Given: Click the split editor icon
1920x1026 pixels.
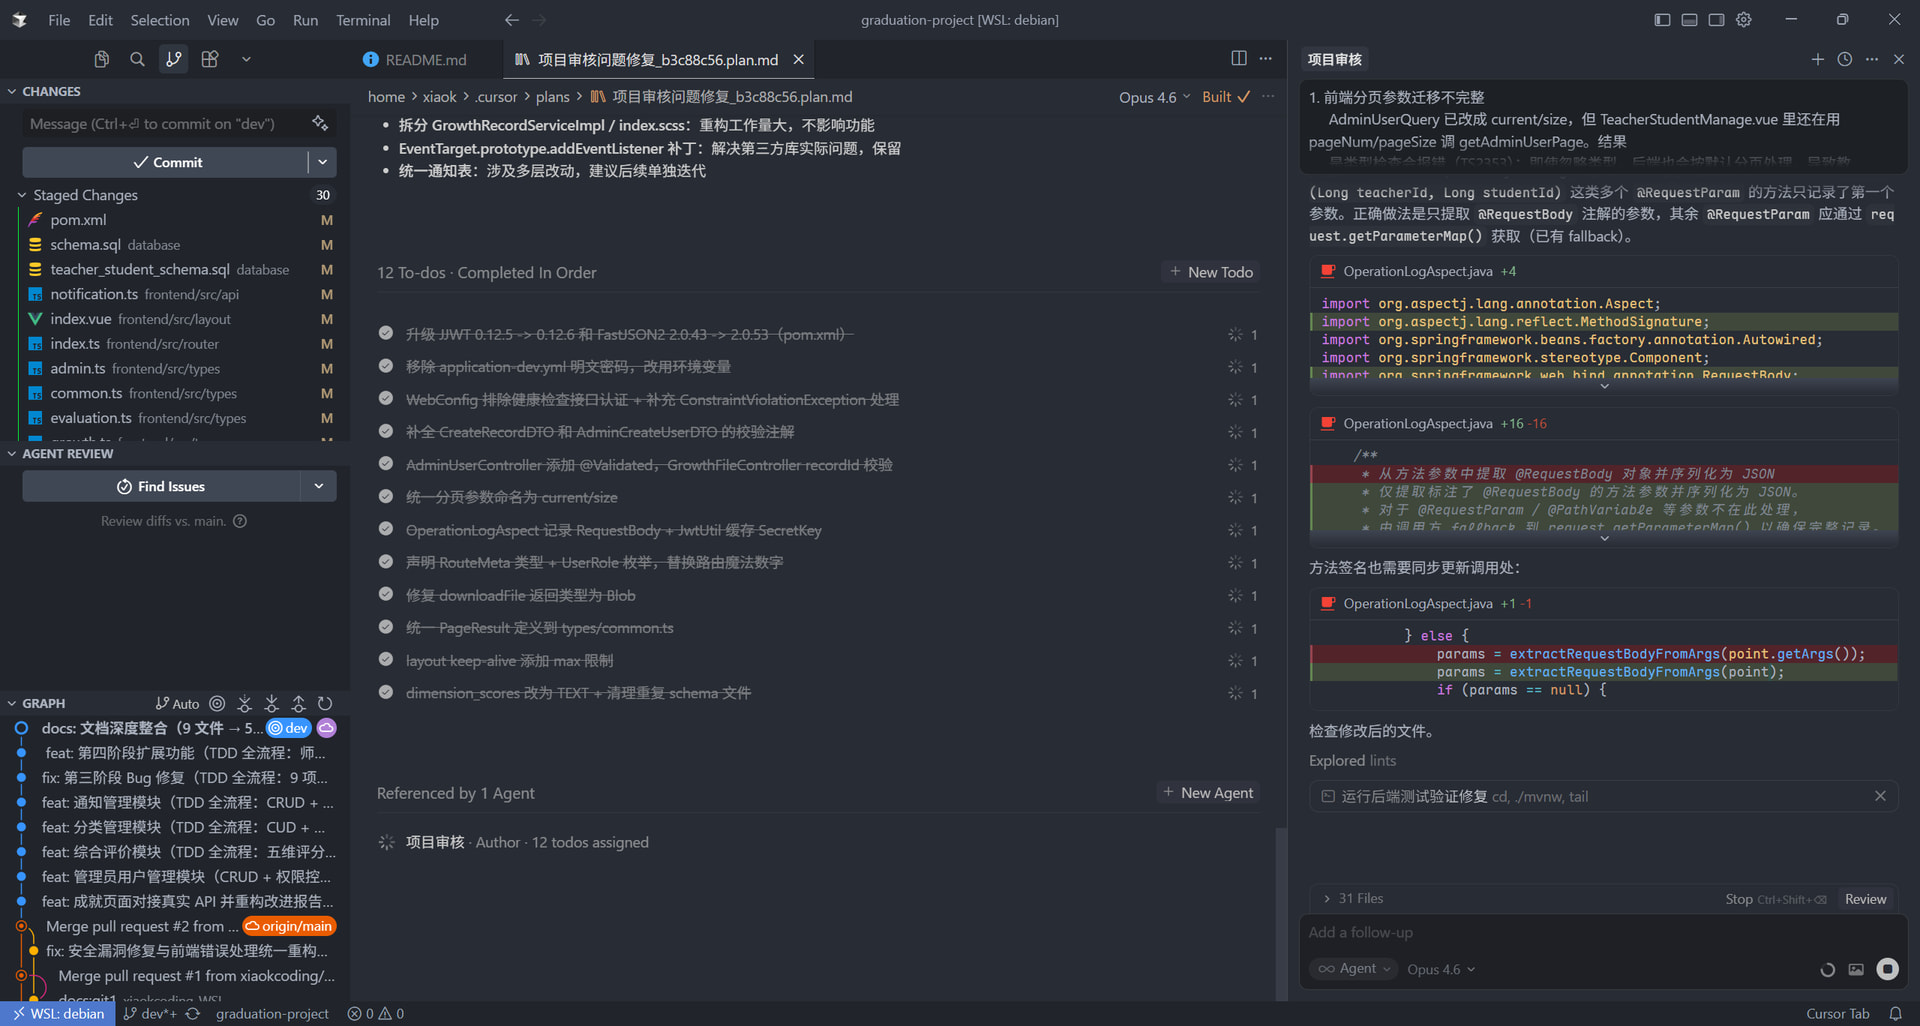Looking at the screenshot, I should pyautogui.click(x=1238, y=58).
